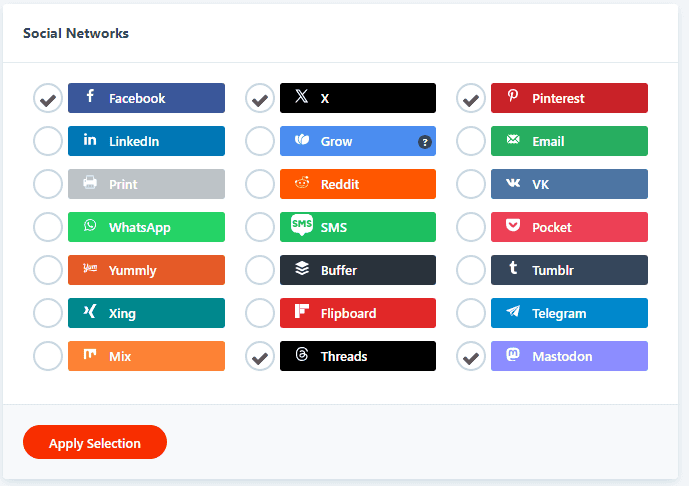The height and width of the screenshot is (486, 689).
Task: Check the Email network checkbox
Action: [471, 141]
